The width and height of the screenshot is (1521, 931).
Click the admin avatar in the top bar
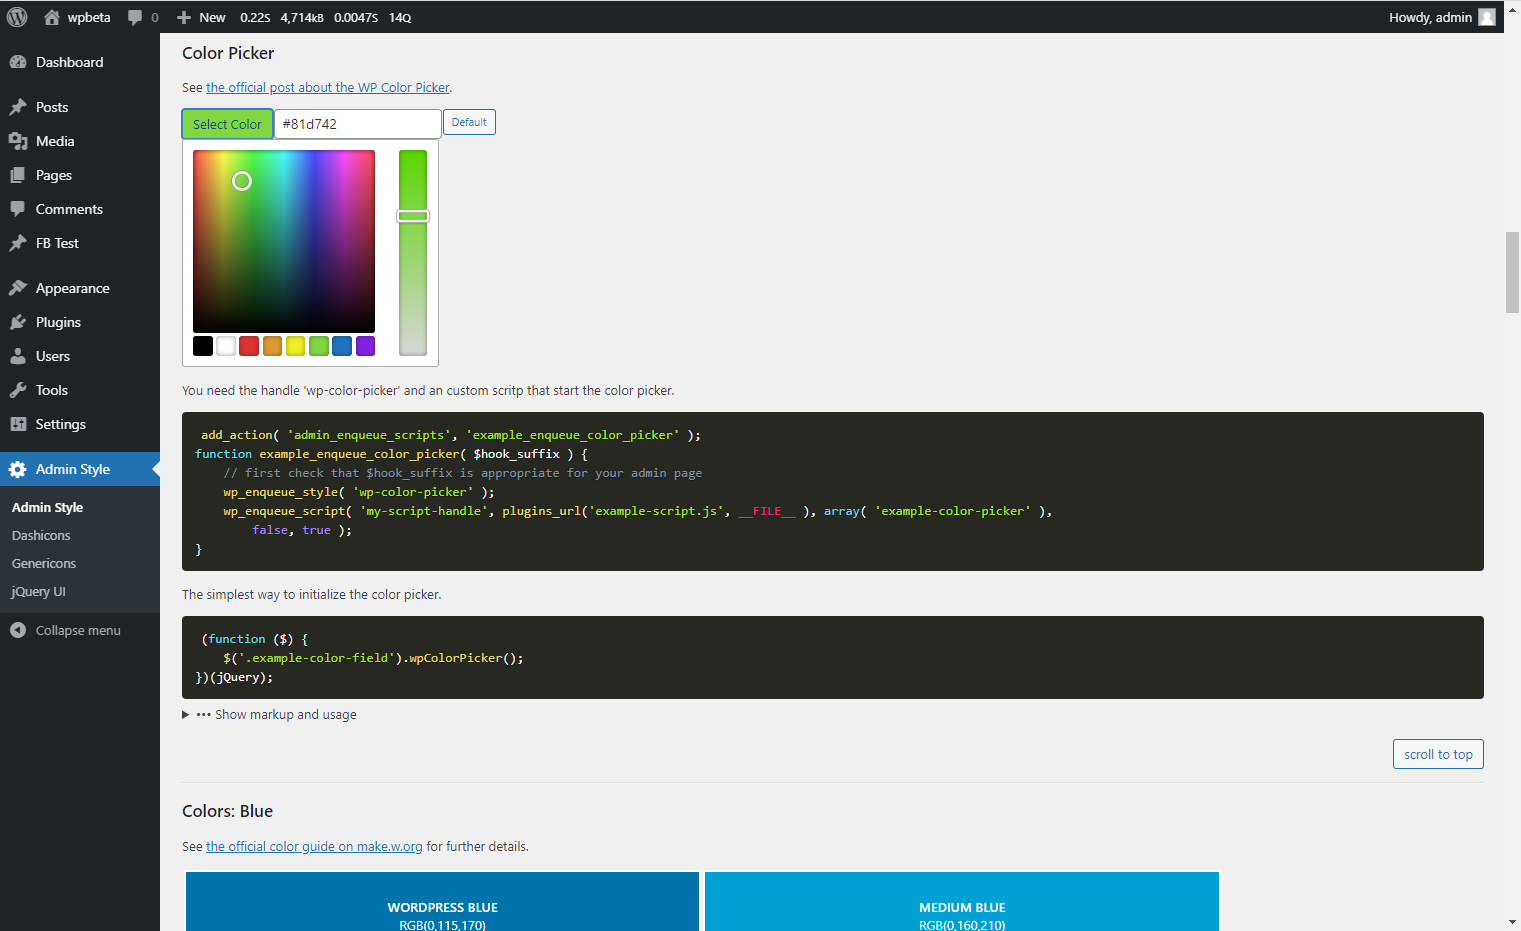pyautogui.click(x=1487, y=17)
